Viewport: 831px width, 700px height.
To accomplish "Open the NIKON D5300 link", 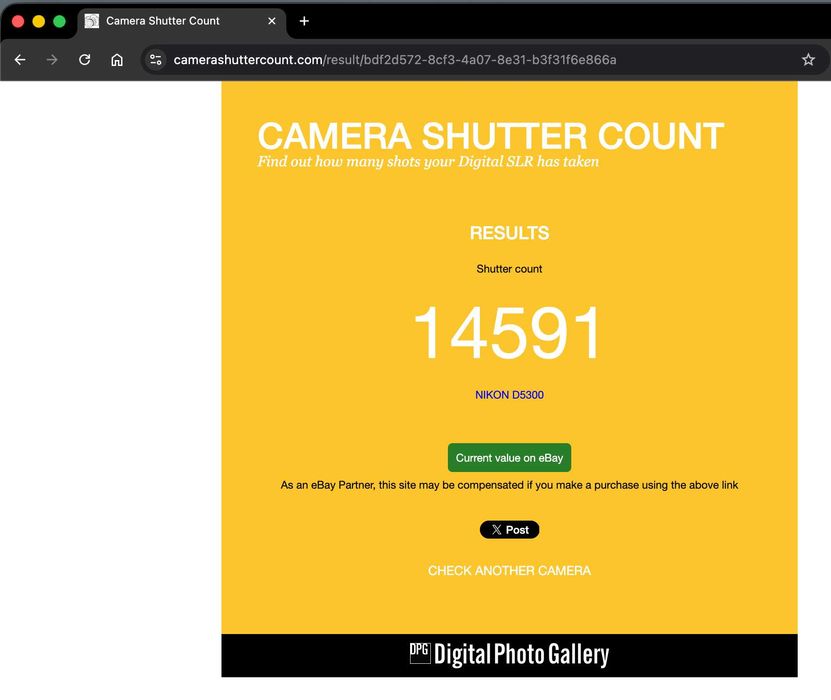I will [x=509, y=395].
